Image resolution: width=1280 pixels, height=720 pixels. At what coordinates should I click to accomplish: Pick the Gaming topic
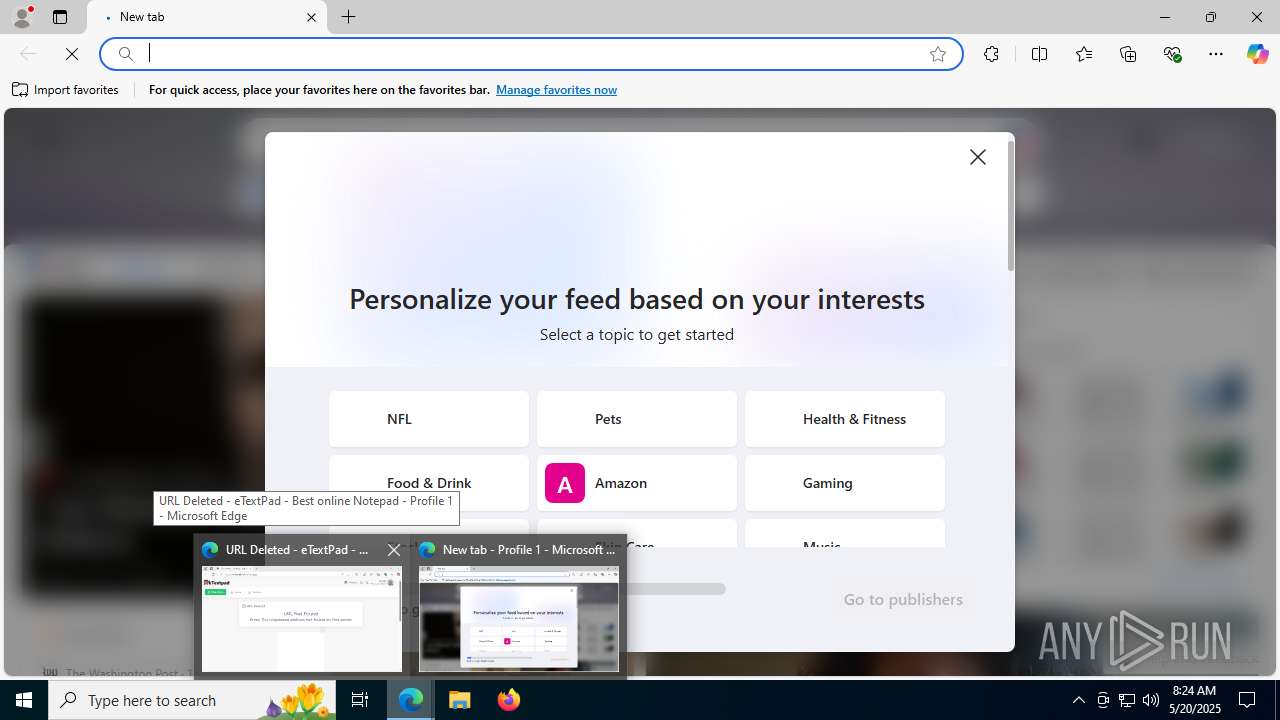(845, 483)
